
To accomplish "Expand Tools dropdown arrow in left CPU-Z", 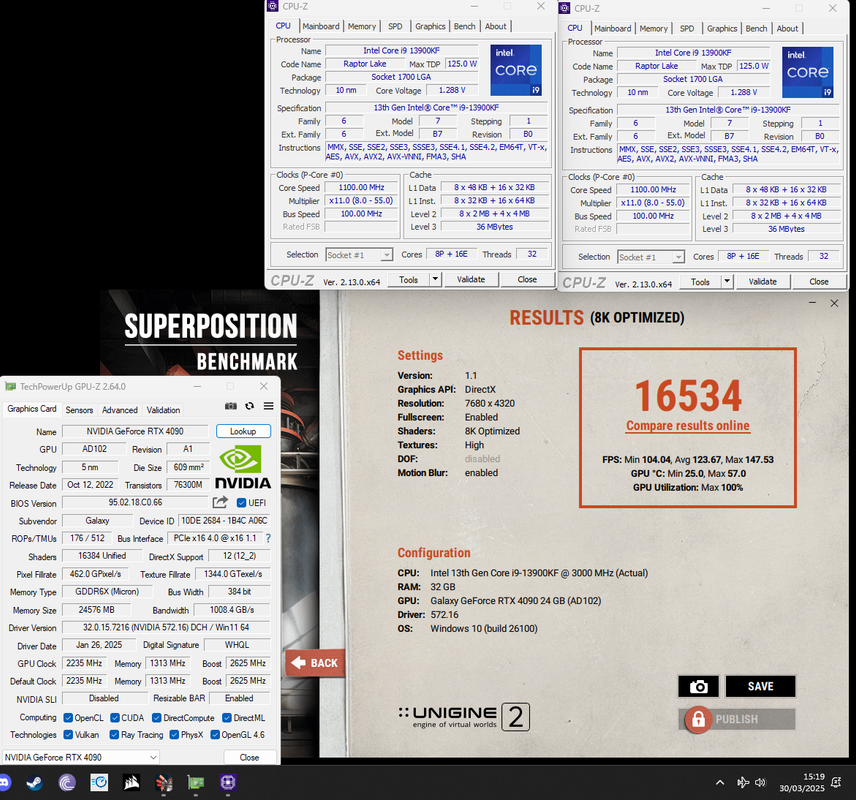I will point(435,279).
